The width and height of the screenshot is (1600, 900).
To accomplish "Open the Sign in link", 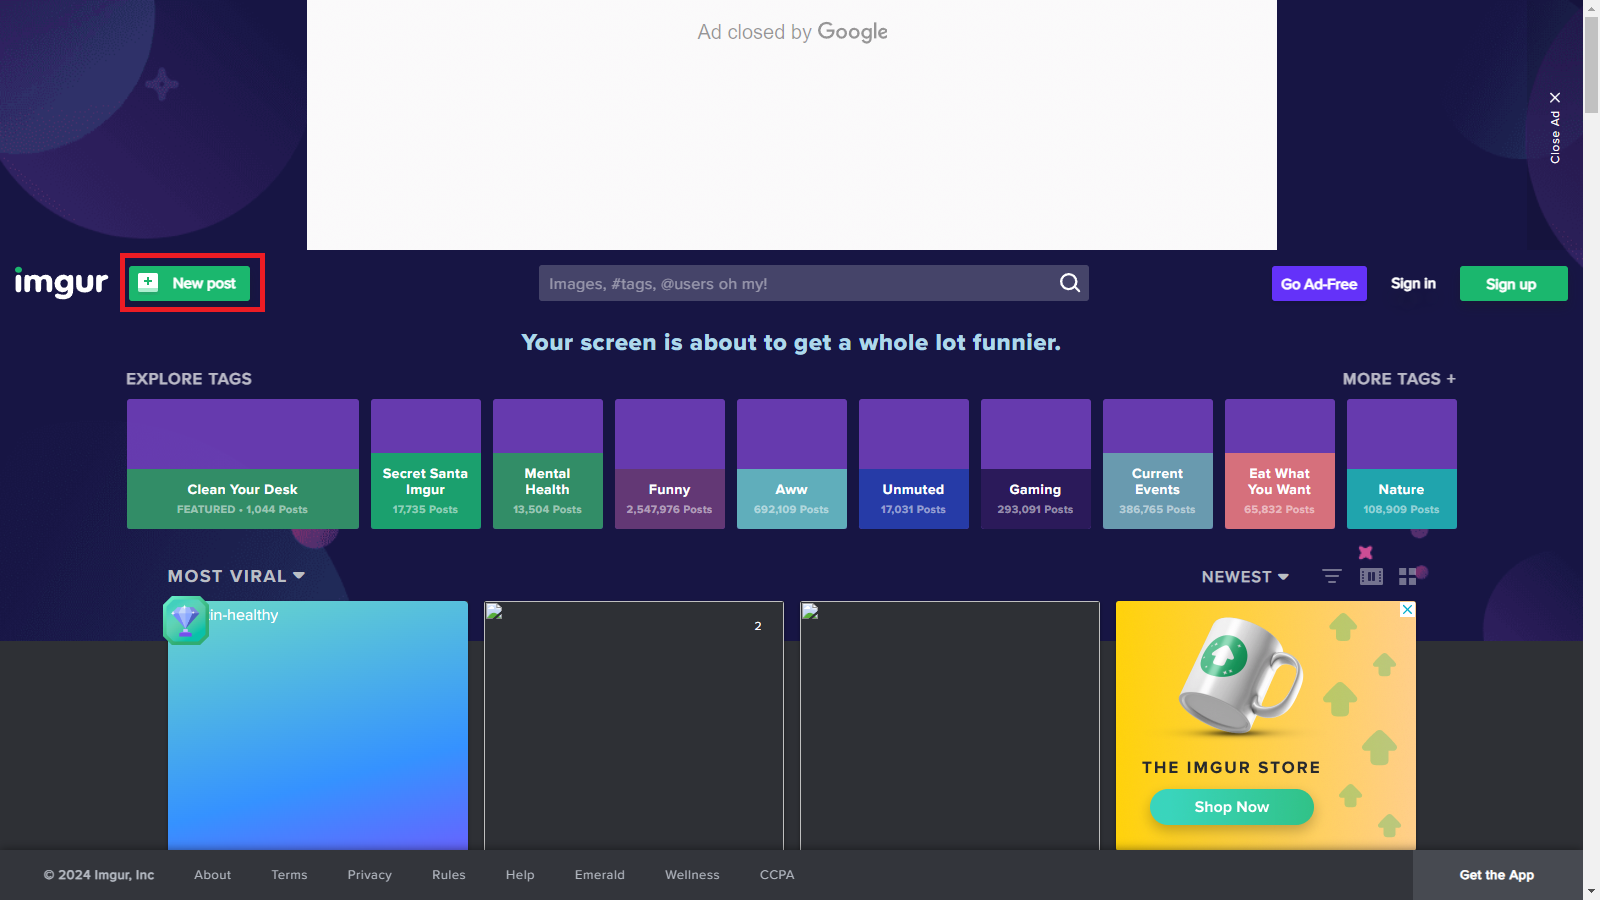I will (1413, 284).
